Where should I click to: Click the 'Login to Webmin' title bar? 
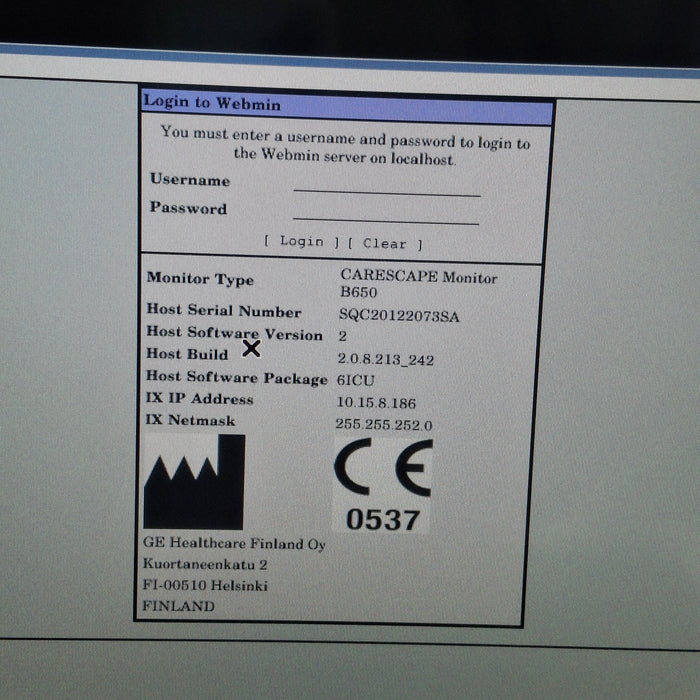[x=347, y=107]
